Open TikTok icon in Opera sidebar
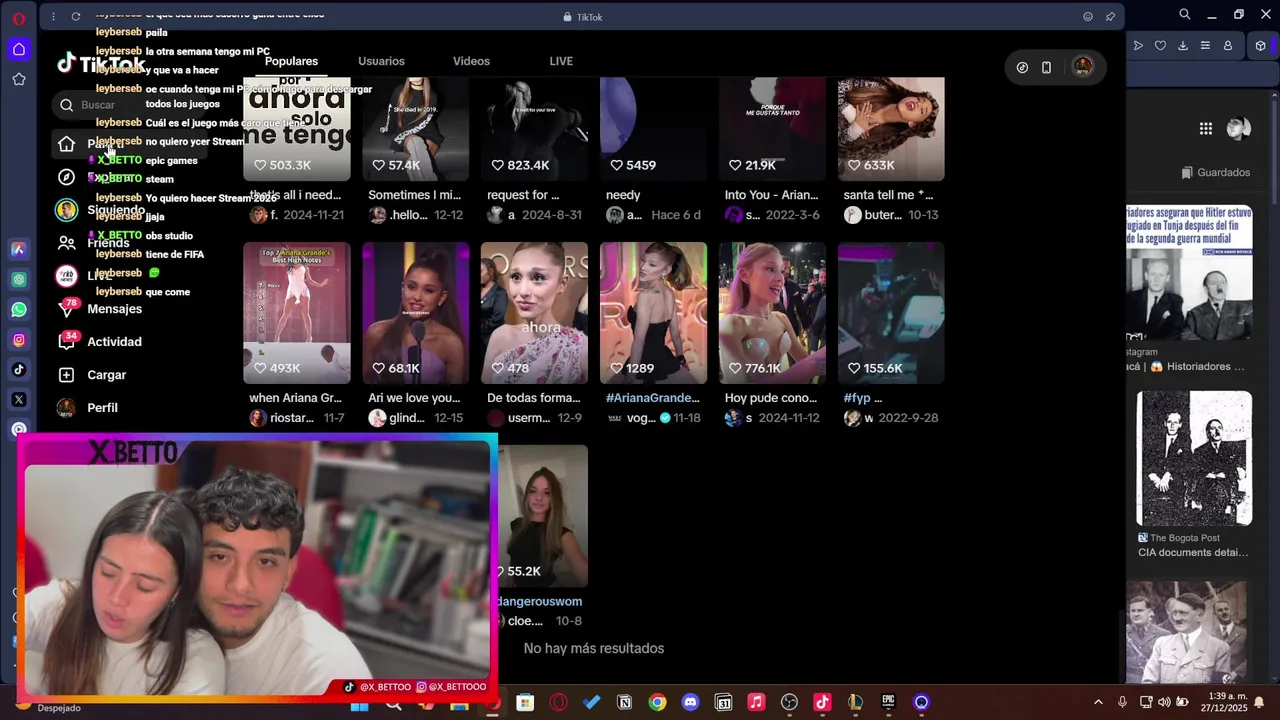1280x720 pixels. 19,370
